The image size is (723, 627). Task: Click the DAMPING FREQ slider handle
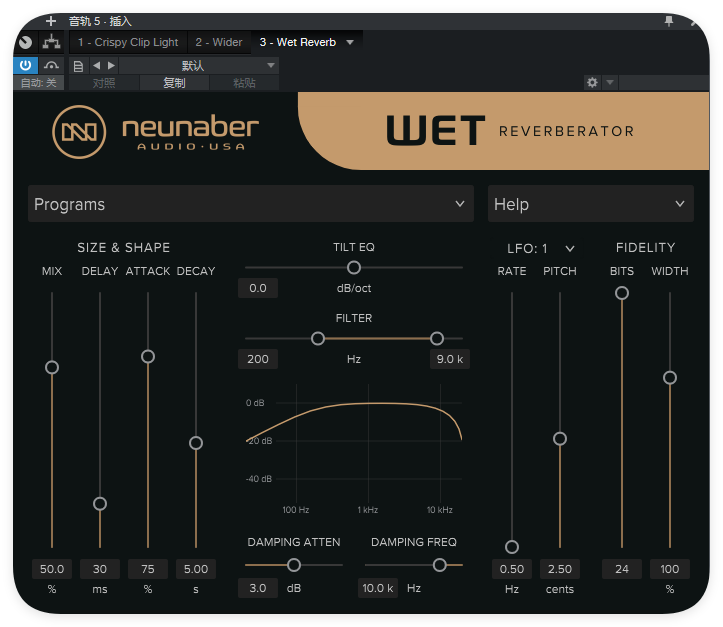pyautogui.click(x=440, y=565)
